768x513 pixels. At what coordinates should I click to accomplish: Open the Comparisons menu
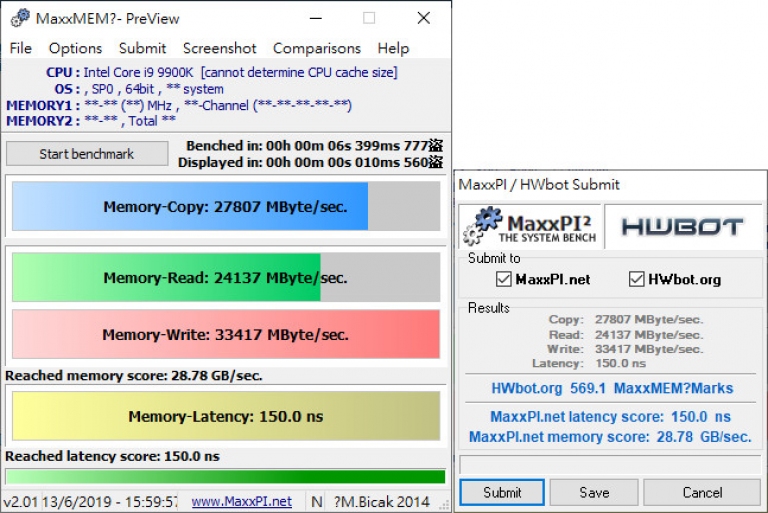click(x=316, y=49)
